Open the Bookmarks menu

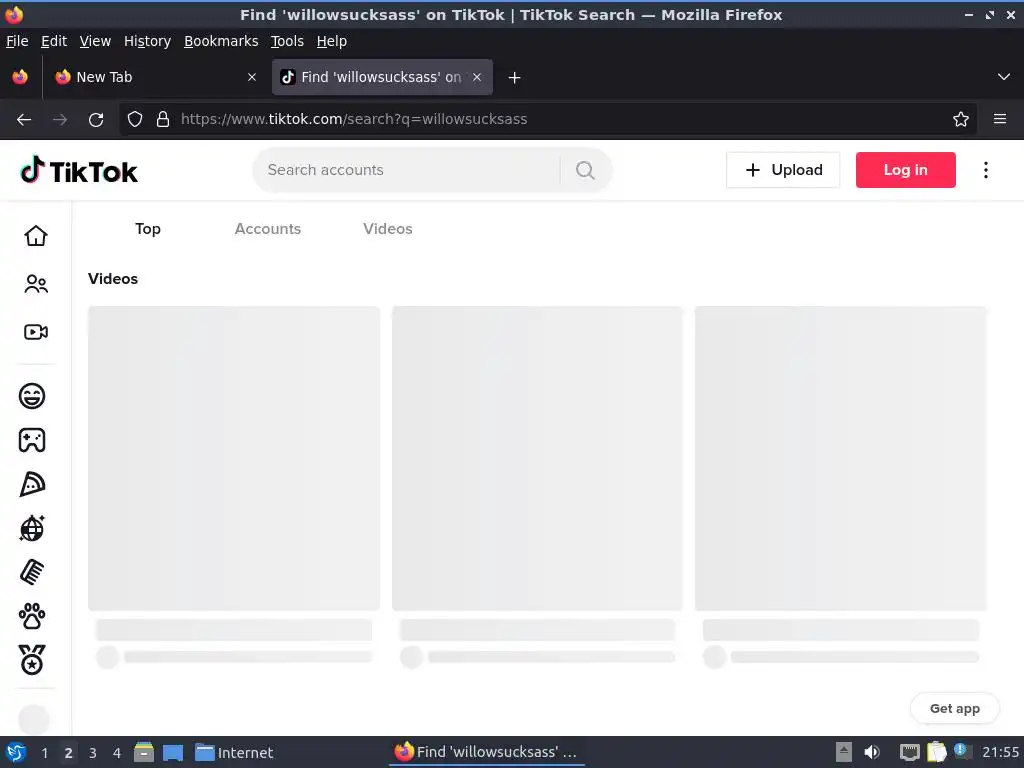pos(221,41)
